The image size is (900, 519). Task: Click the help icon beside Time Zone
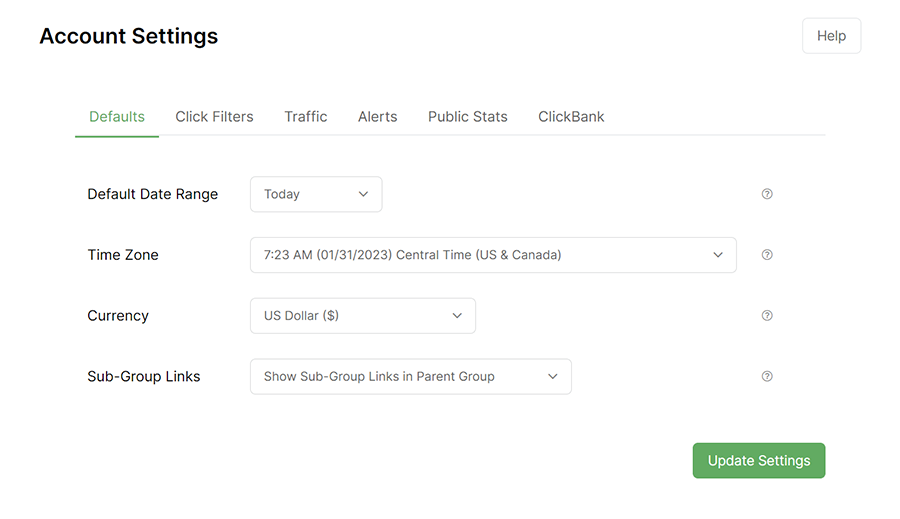coord(767,255)
